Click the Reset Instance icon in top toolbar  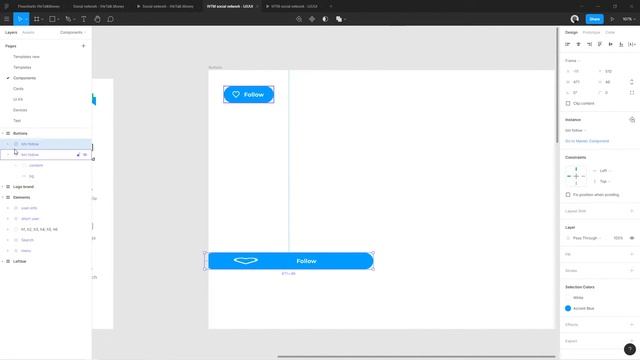pos(299,19)
